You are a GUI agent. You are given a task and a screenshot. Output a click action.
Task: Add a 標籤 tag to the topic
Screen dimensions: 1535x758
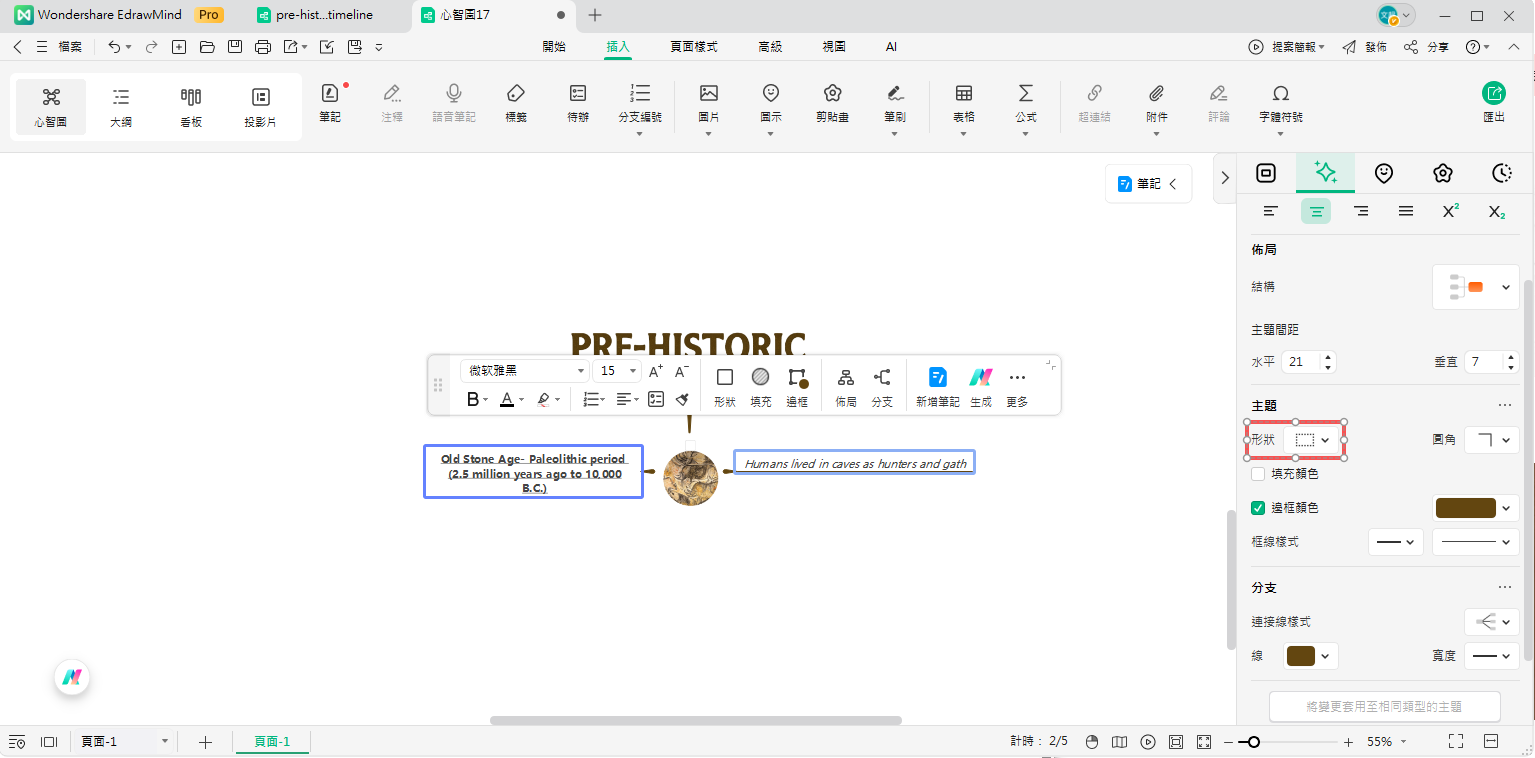coord(516,95)
